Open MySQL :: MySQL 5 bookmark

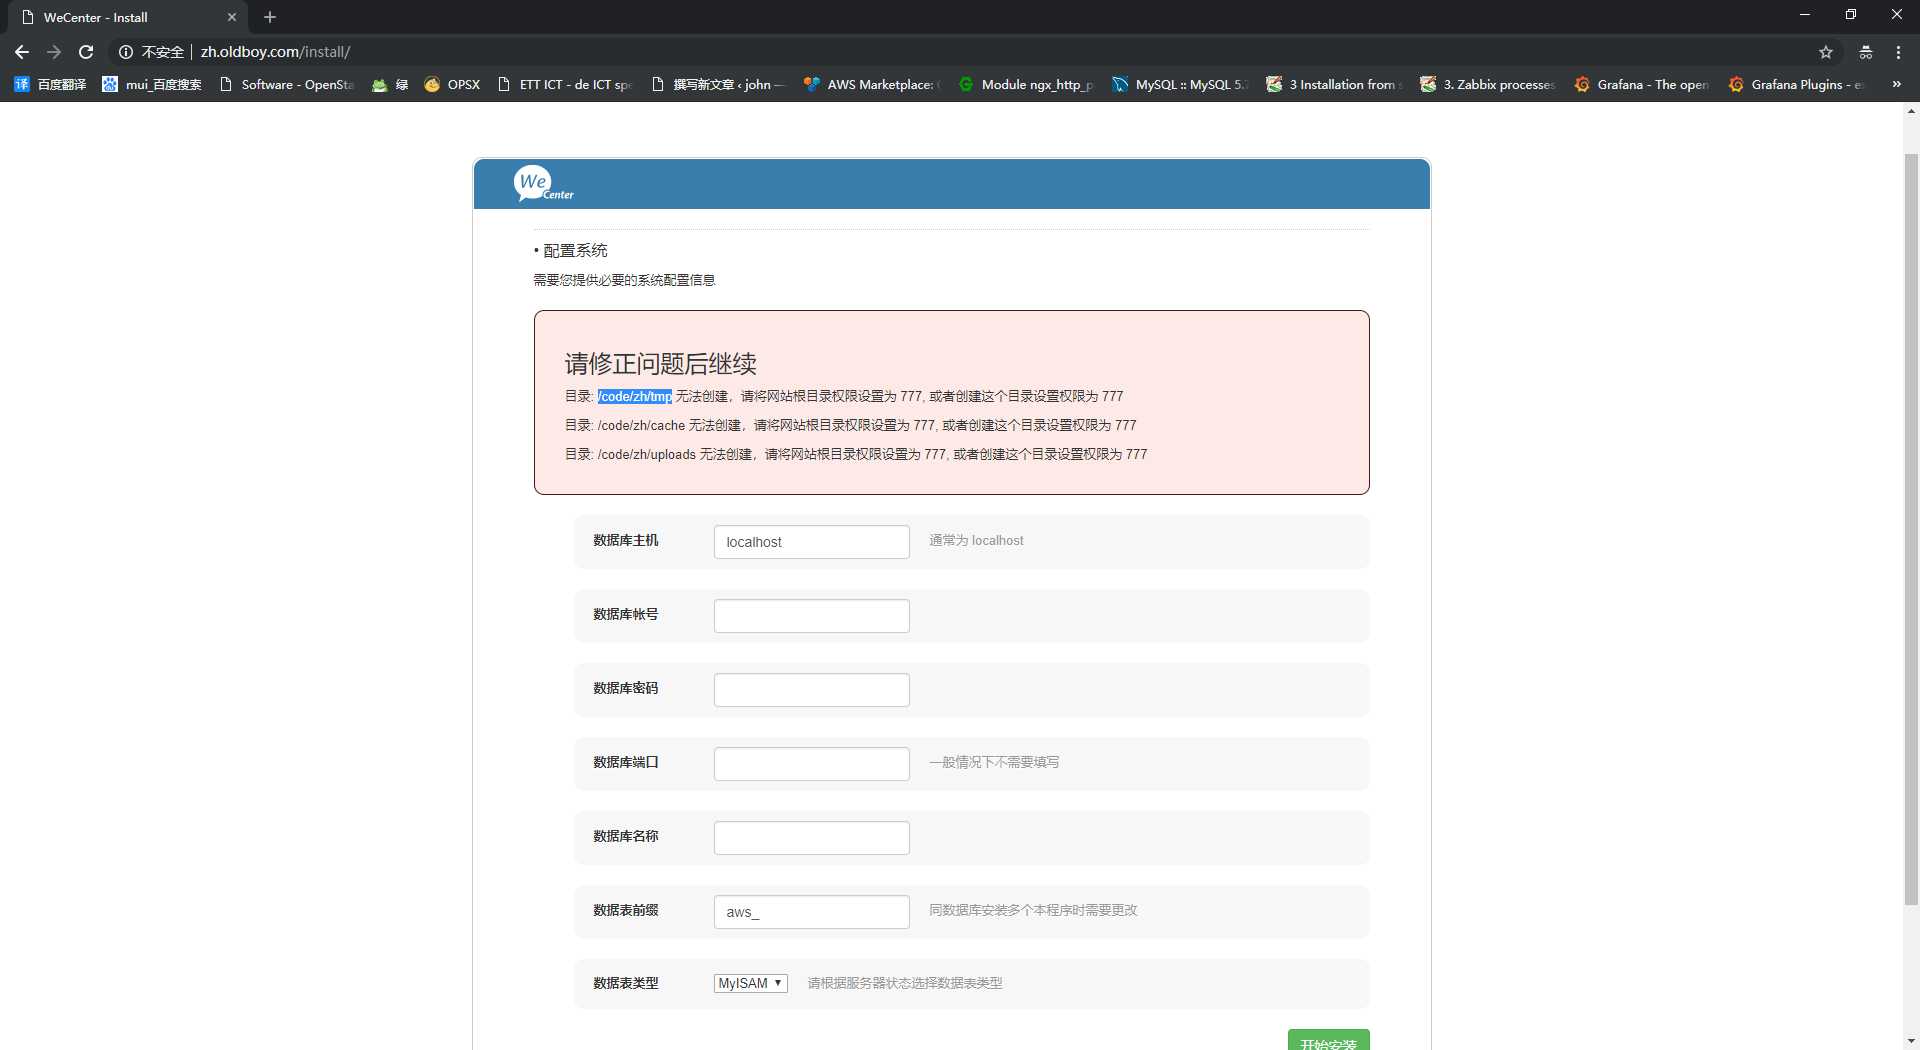[x=1181, y=84]
